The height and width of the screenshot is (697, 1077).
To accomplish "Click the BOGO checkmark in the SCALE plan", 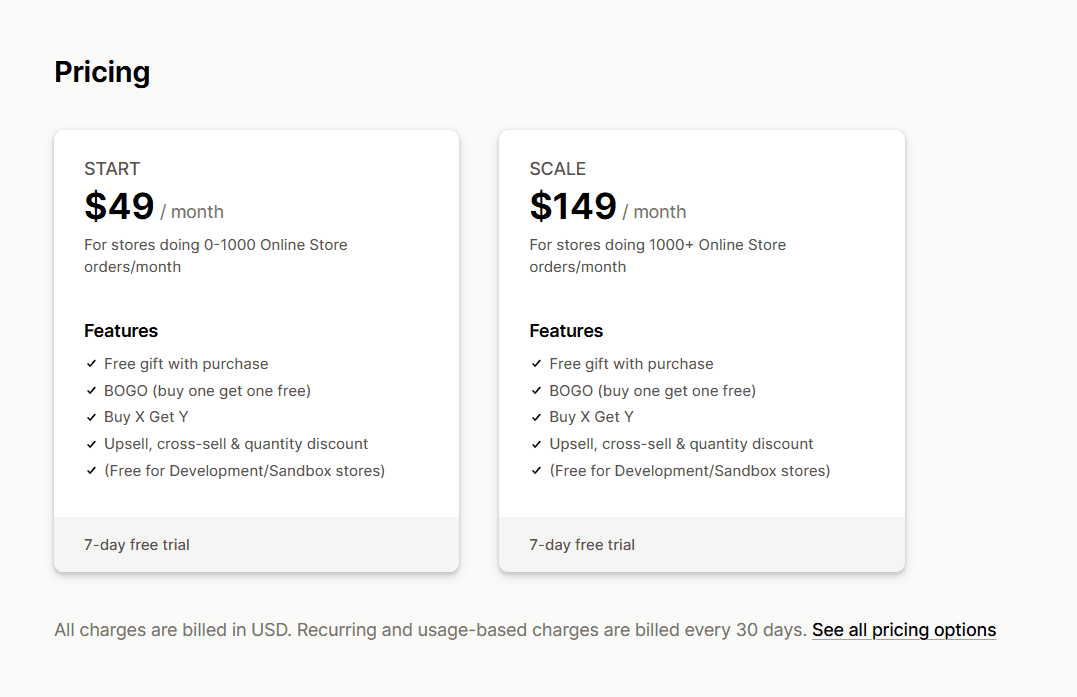I will (537, 391).
